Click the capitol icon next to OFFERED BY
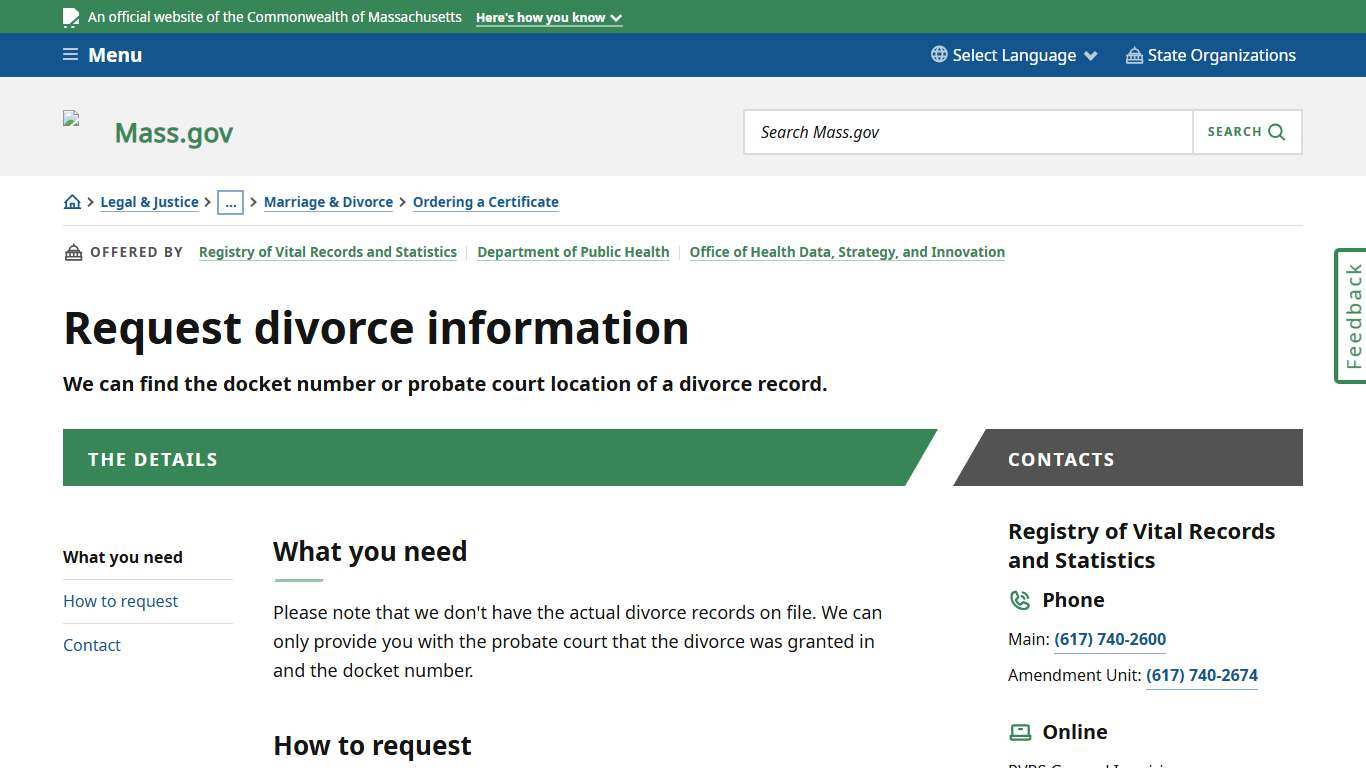 (x=73, y=251)
